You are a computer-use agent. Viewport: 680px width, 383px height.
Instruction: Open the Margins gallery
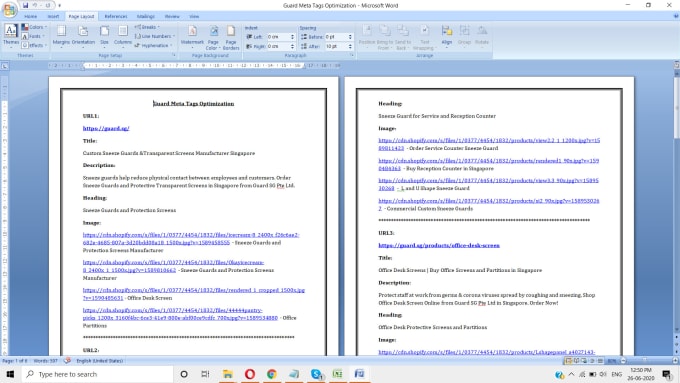coord(61,36)
